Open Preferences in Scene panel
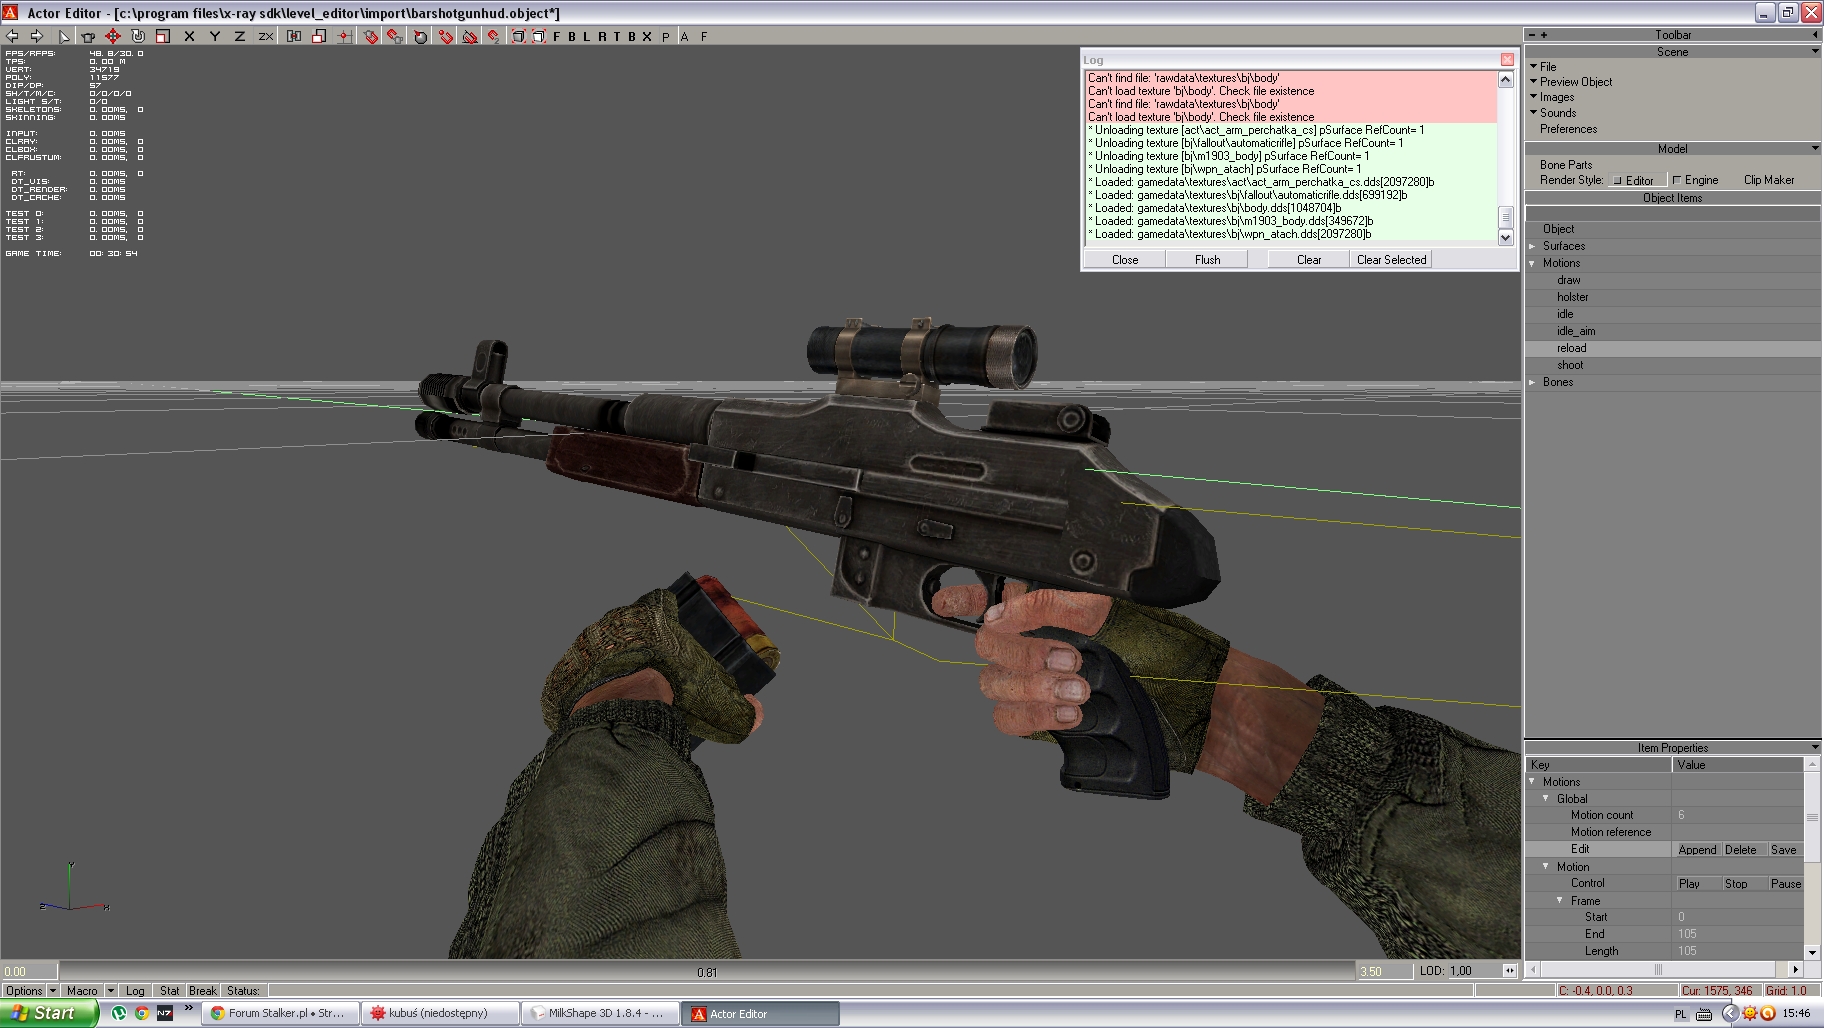This screenshot has width=1824, height=1028. (x=1568, y=129)
